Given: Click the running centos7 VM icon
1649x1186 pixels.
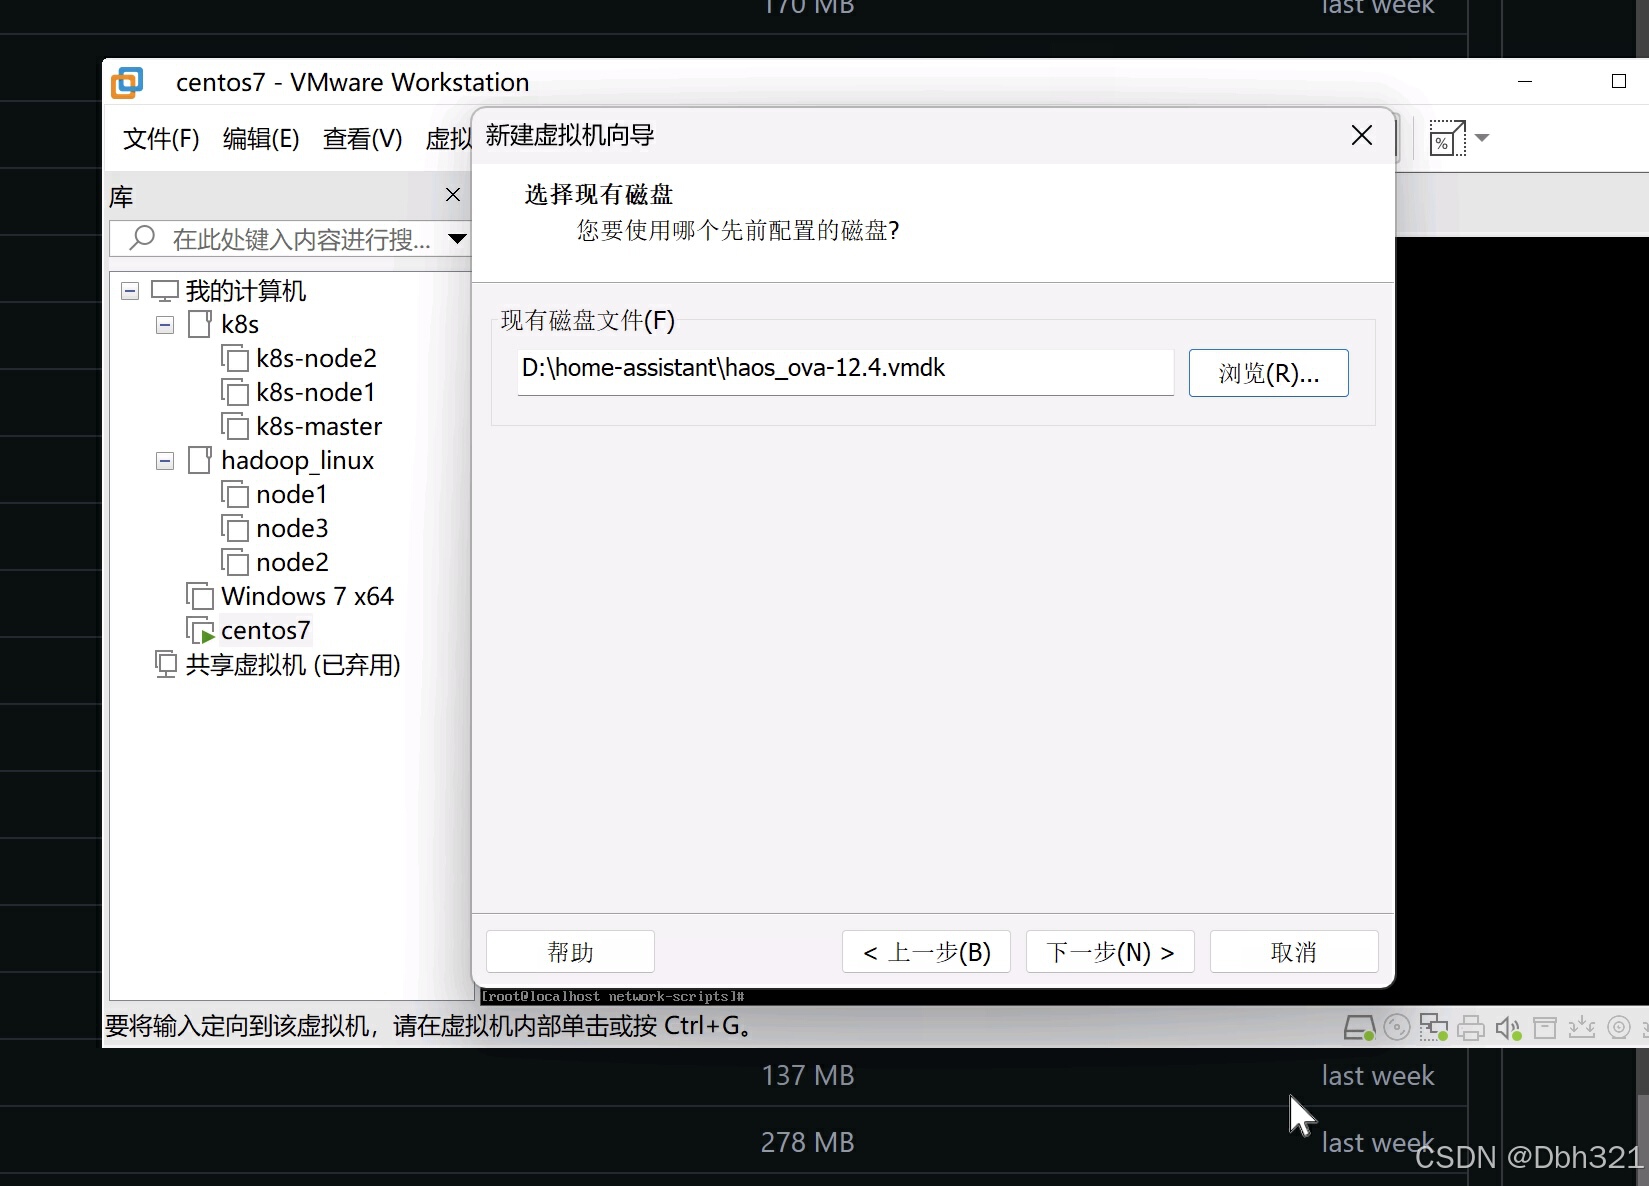Looking at the screenshot, I should pyautogui.click(x=200, y=630).
